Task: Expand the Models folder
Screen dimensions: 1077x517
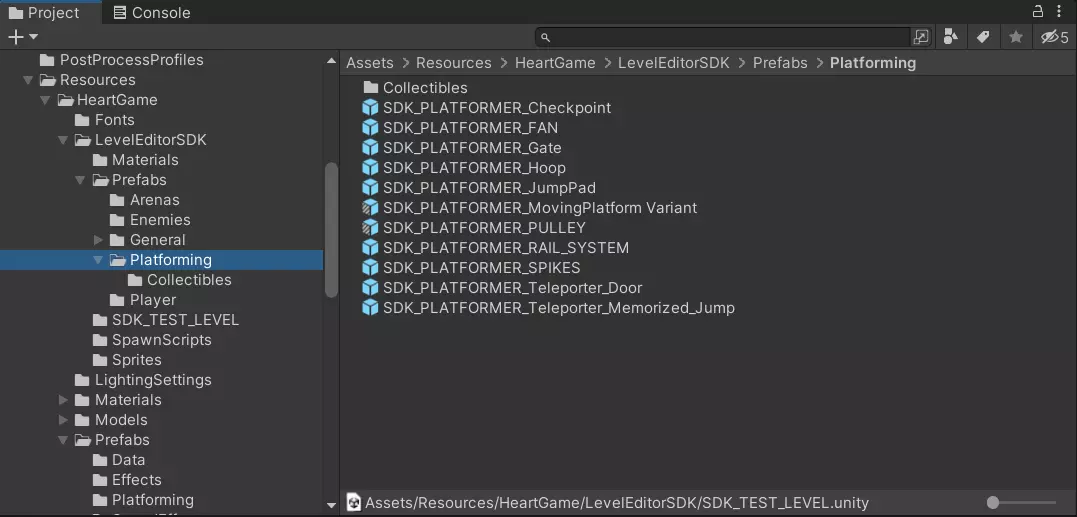Action: (x=63, y=420)
